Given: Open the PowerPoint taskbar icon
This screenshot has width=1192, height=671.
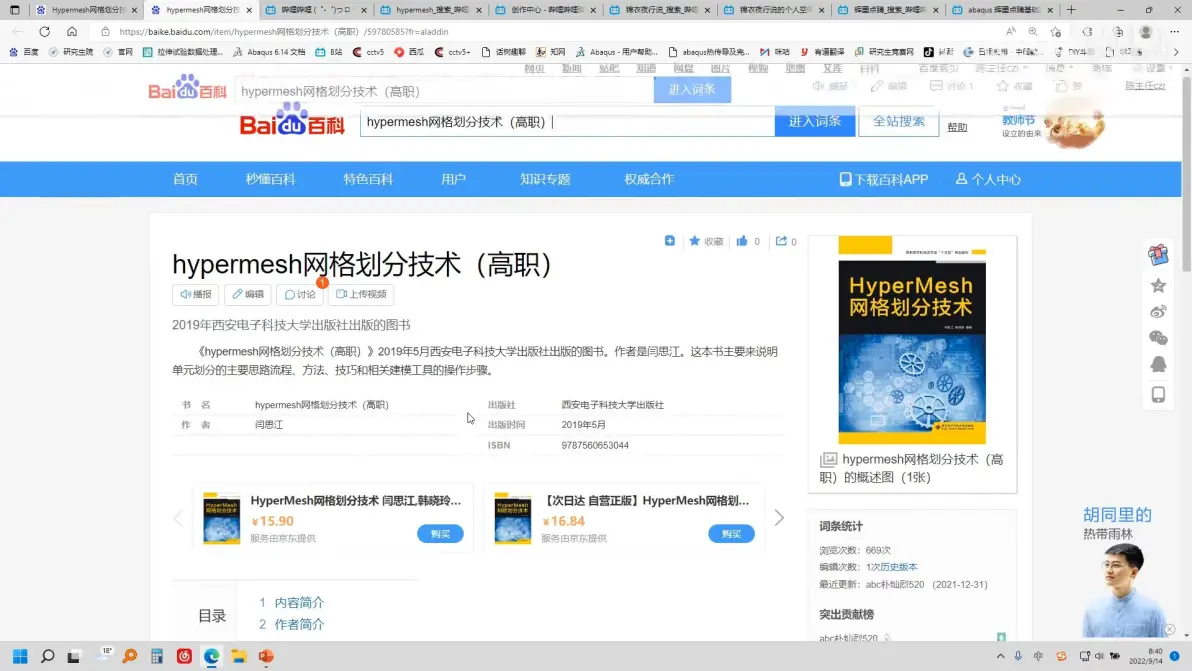Looking at the screenshot, I should coord(266,657).
